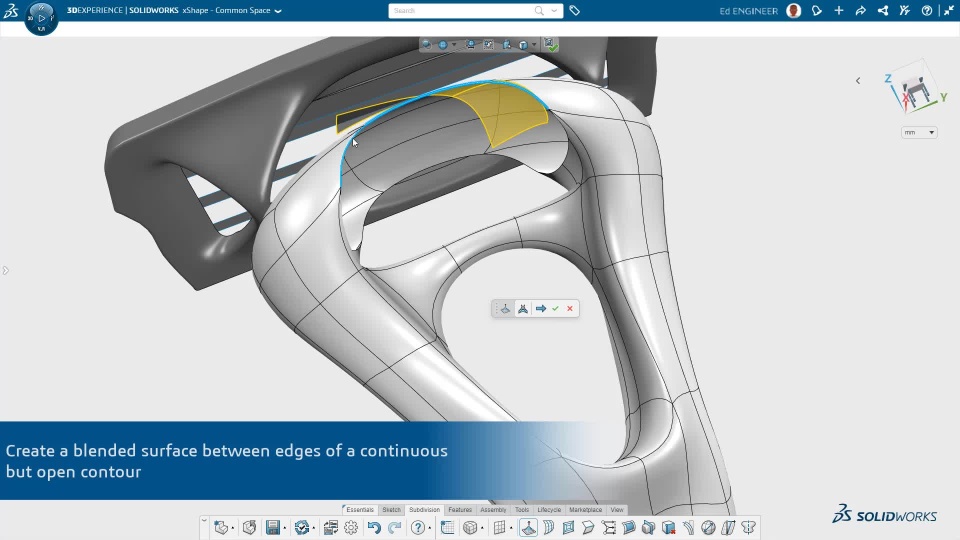Image resolution: width=960 pixels, height=540 pixels.
Task: Open the mm units dropdown
Action: 919,132
